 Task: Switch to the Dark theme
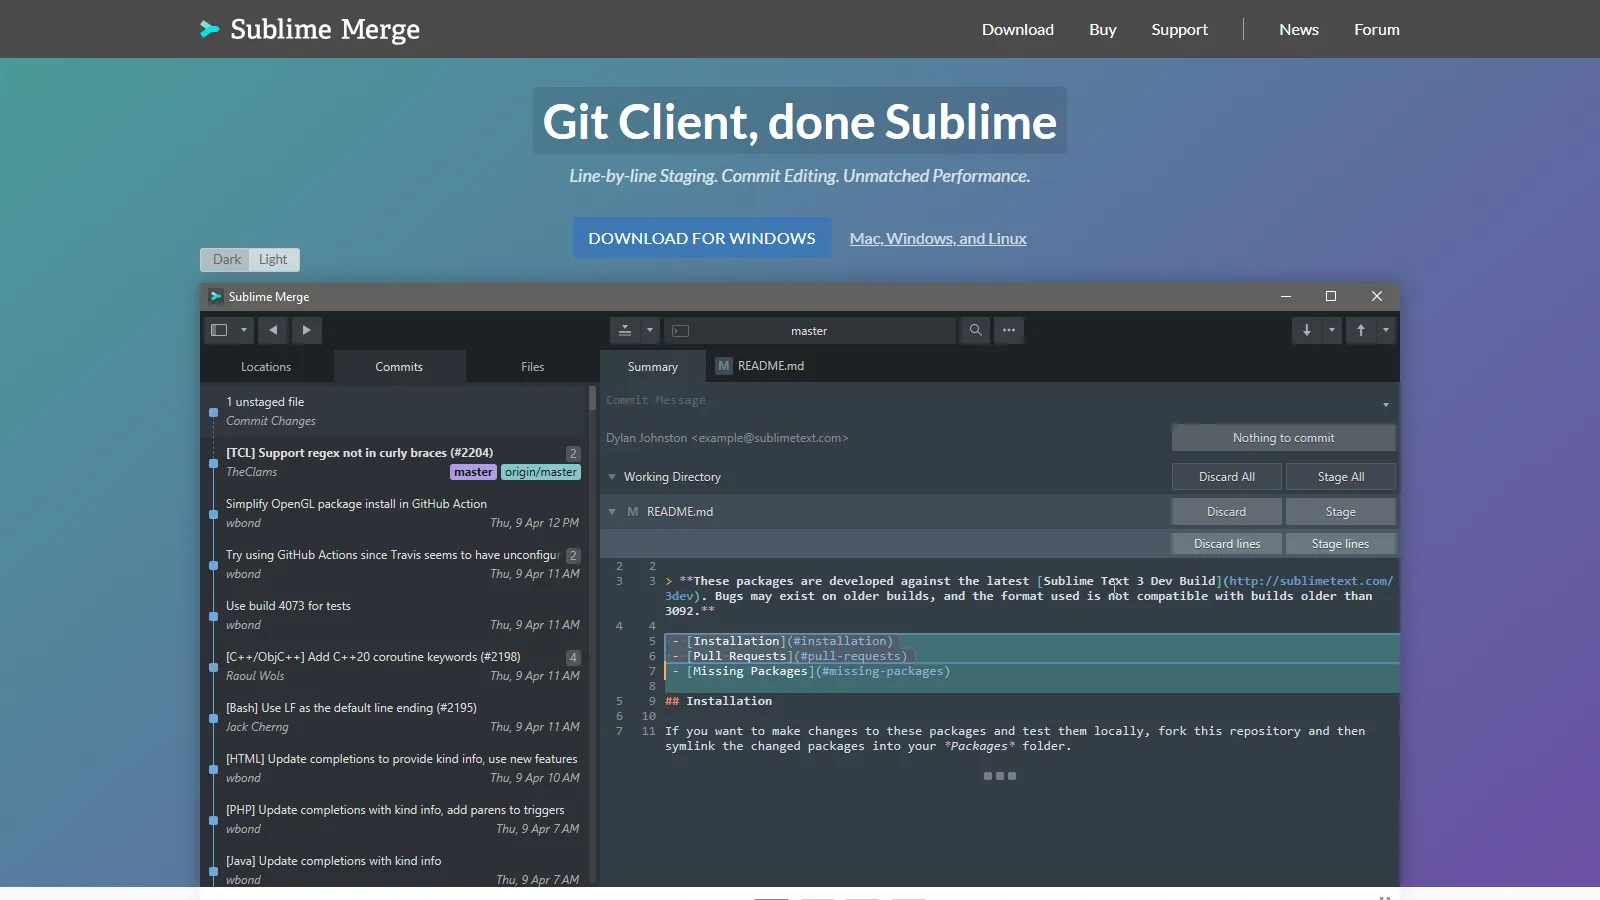[225, 259]
